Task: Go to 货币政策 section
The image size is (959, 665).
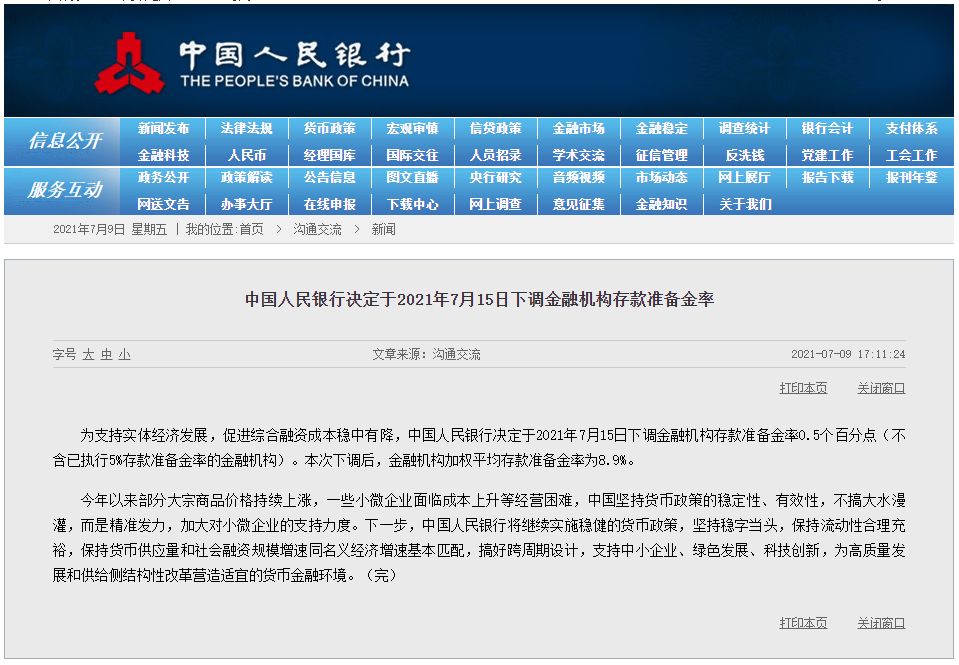Action: 330,128
